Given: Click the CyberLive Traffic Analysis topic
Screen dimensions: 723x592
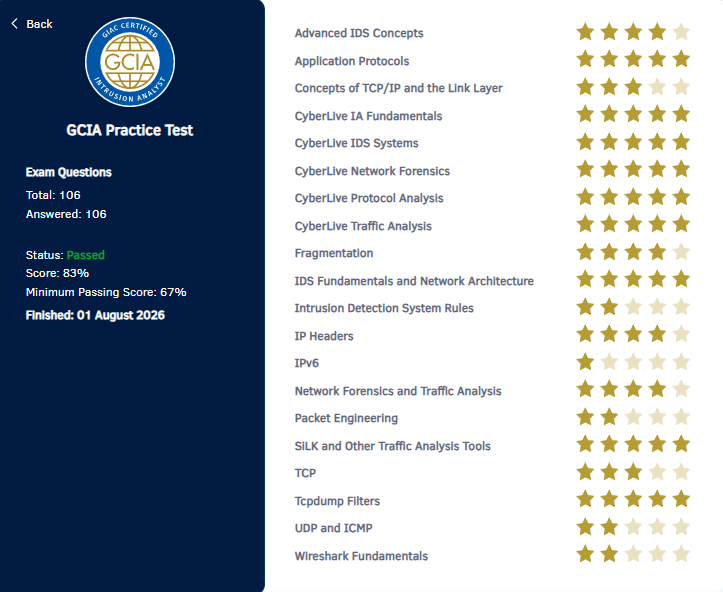Looking at the screenshot, I should coord(363,226).
